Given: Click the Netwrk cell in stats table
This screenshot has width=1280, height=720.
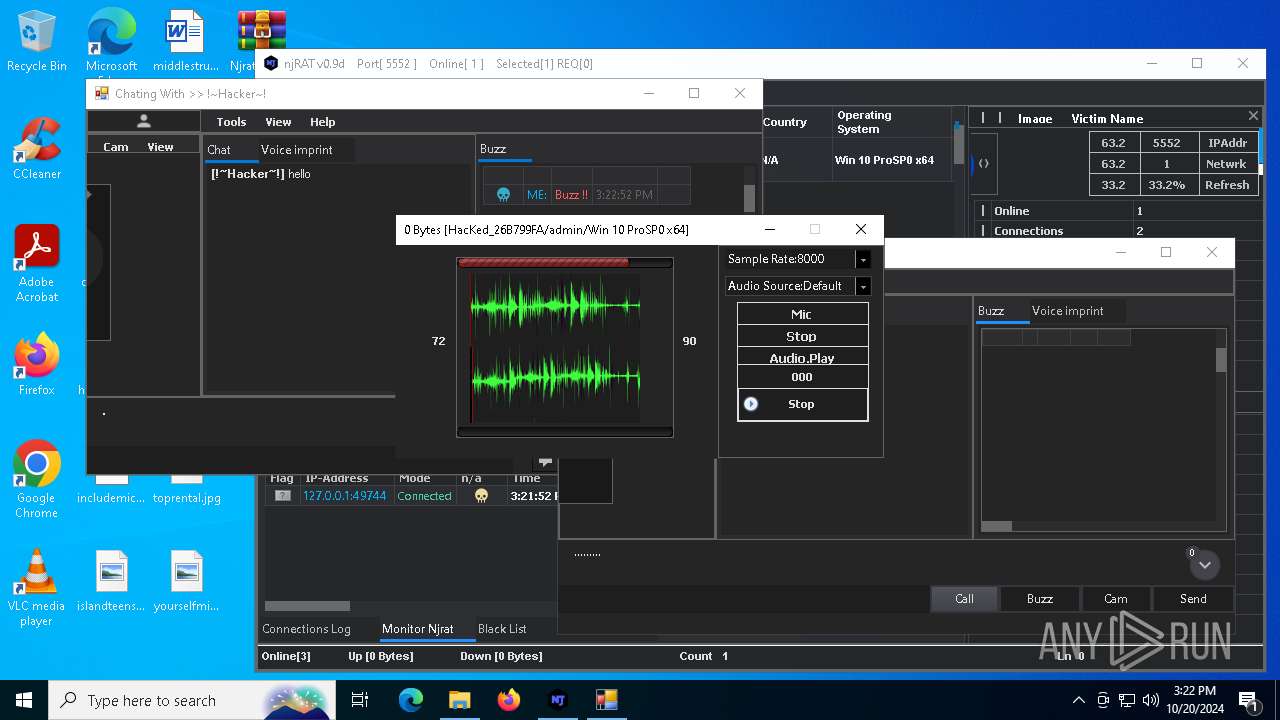Looking at the screenshot, I should pos(1227,164).
